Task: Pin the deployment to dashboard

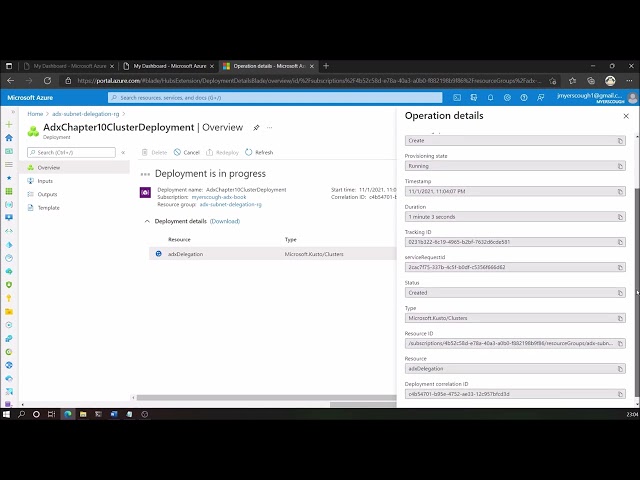Action: point(256,127)
